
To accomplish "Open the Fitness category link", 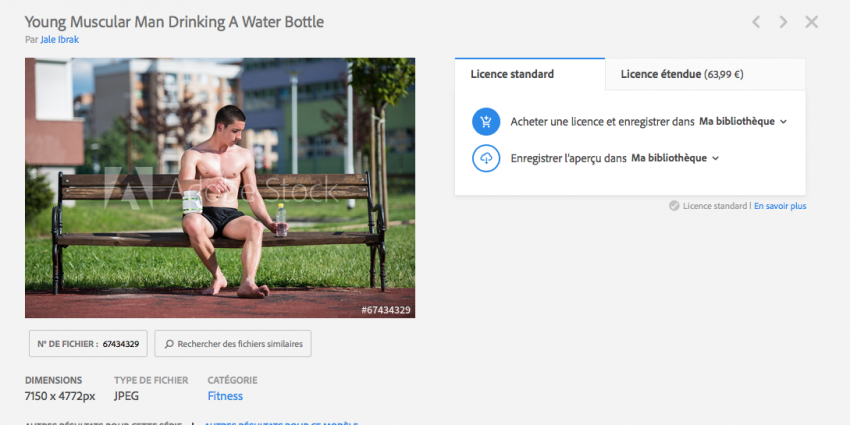I will click(225, 396).
